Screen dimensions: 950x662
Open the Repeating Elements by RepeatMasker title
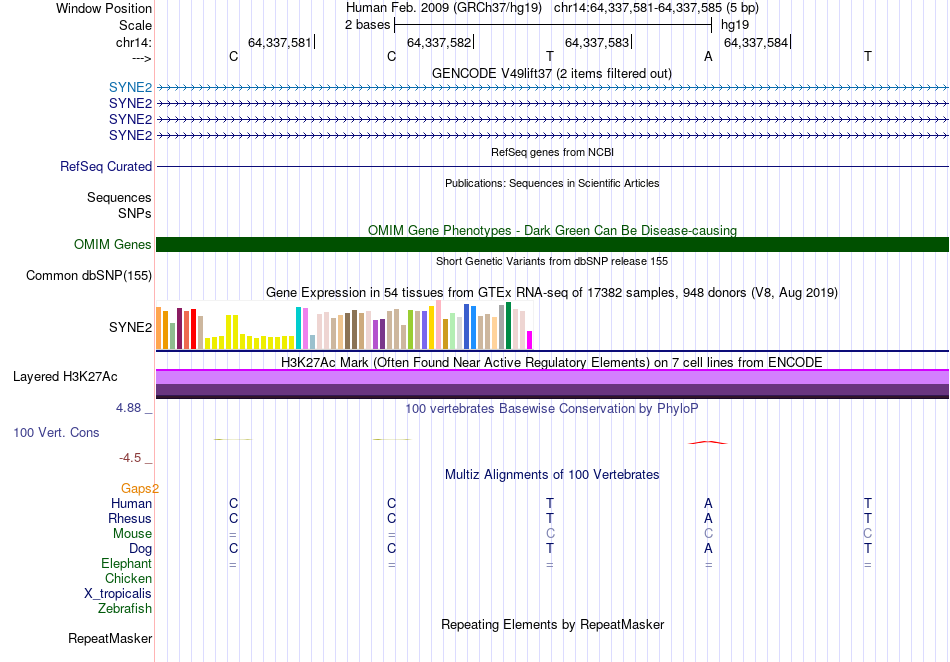[x=552, y=625]
